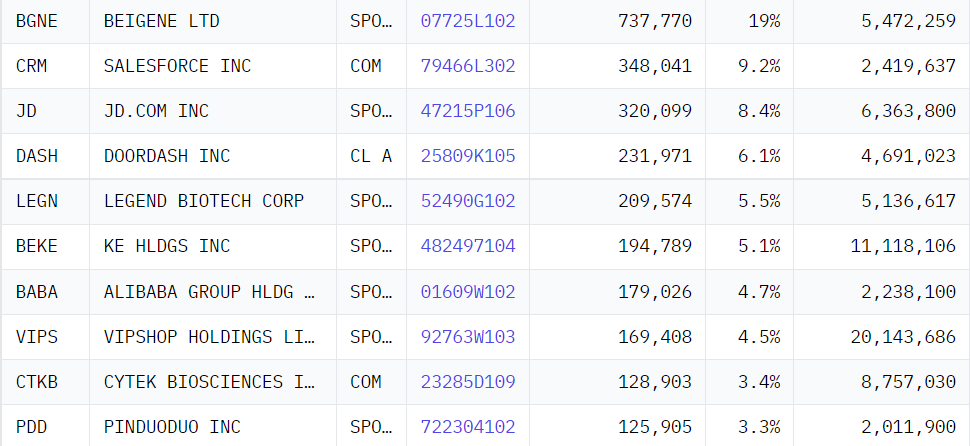Image resolution: width=970 pixels, height=446 pixels.
Task: Open CUSIP link 23285D109 for Cytek
Action: coord(468,382)
